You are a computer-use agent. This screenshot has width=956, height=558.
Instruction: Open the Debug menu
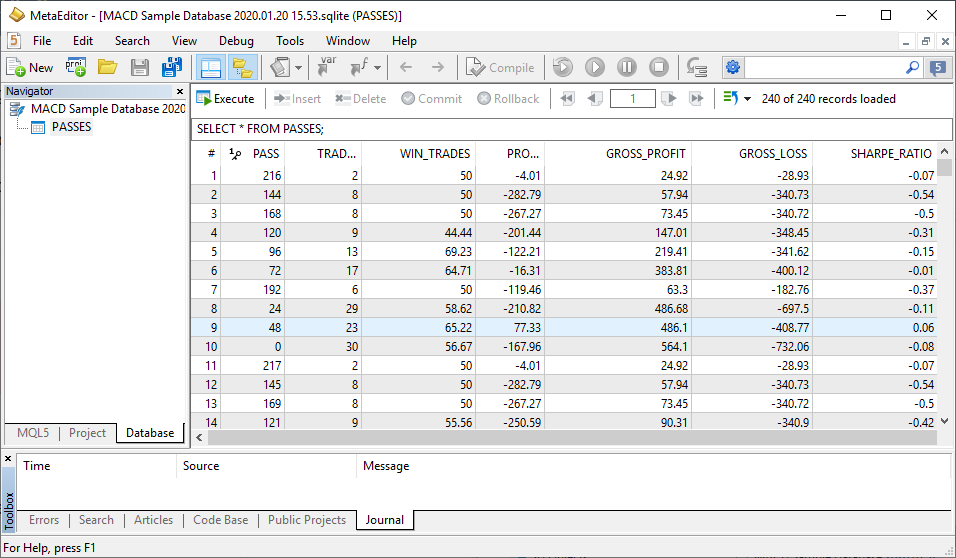[x=237, y=41]
